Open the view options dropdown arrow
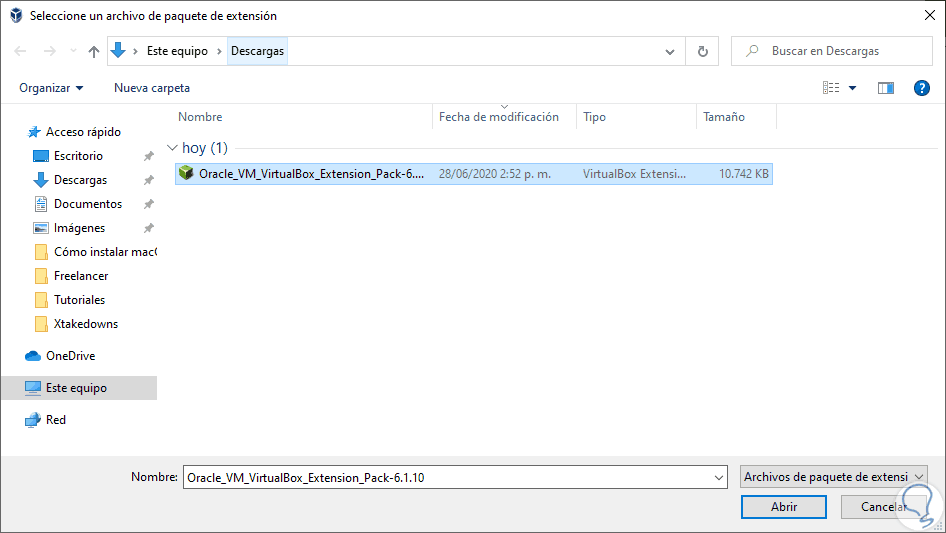946x533 pixels. click(x=852, y=88)
